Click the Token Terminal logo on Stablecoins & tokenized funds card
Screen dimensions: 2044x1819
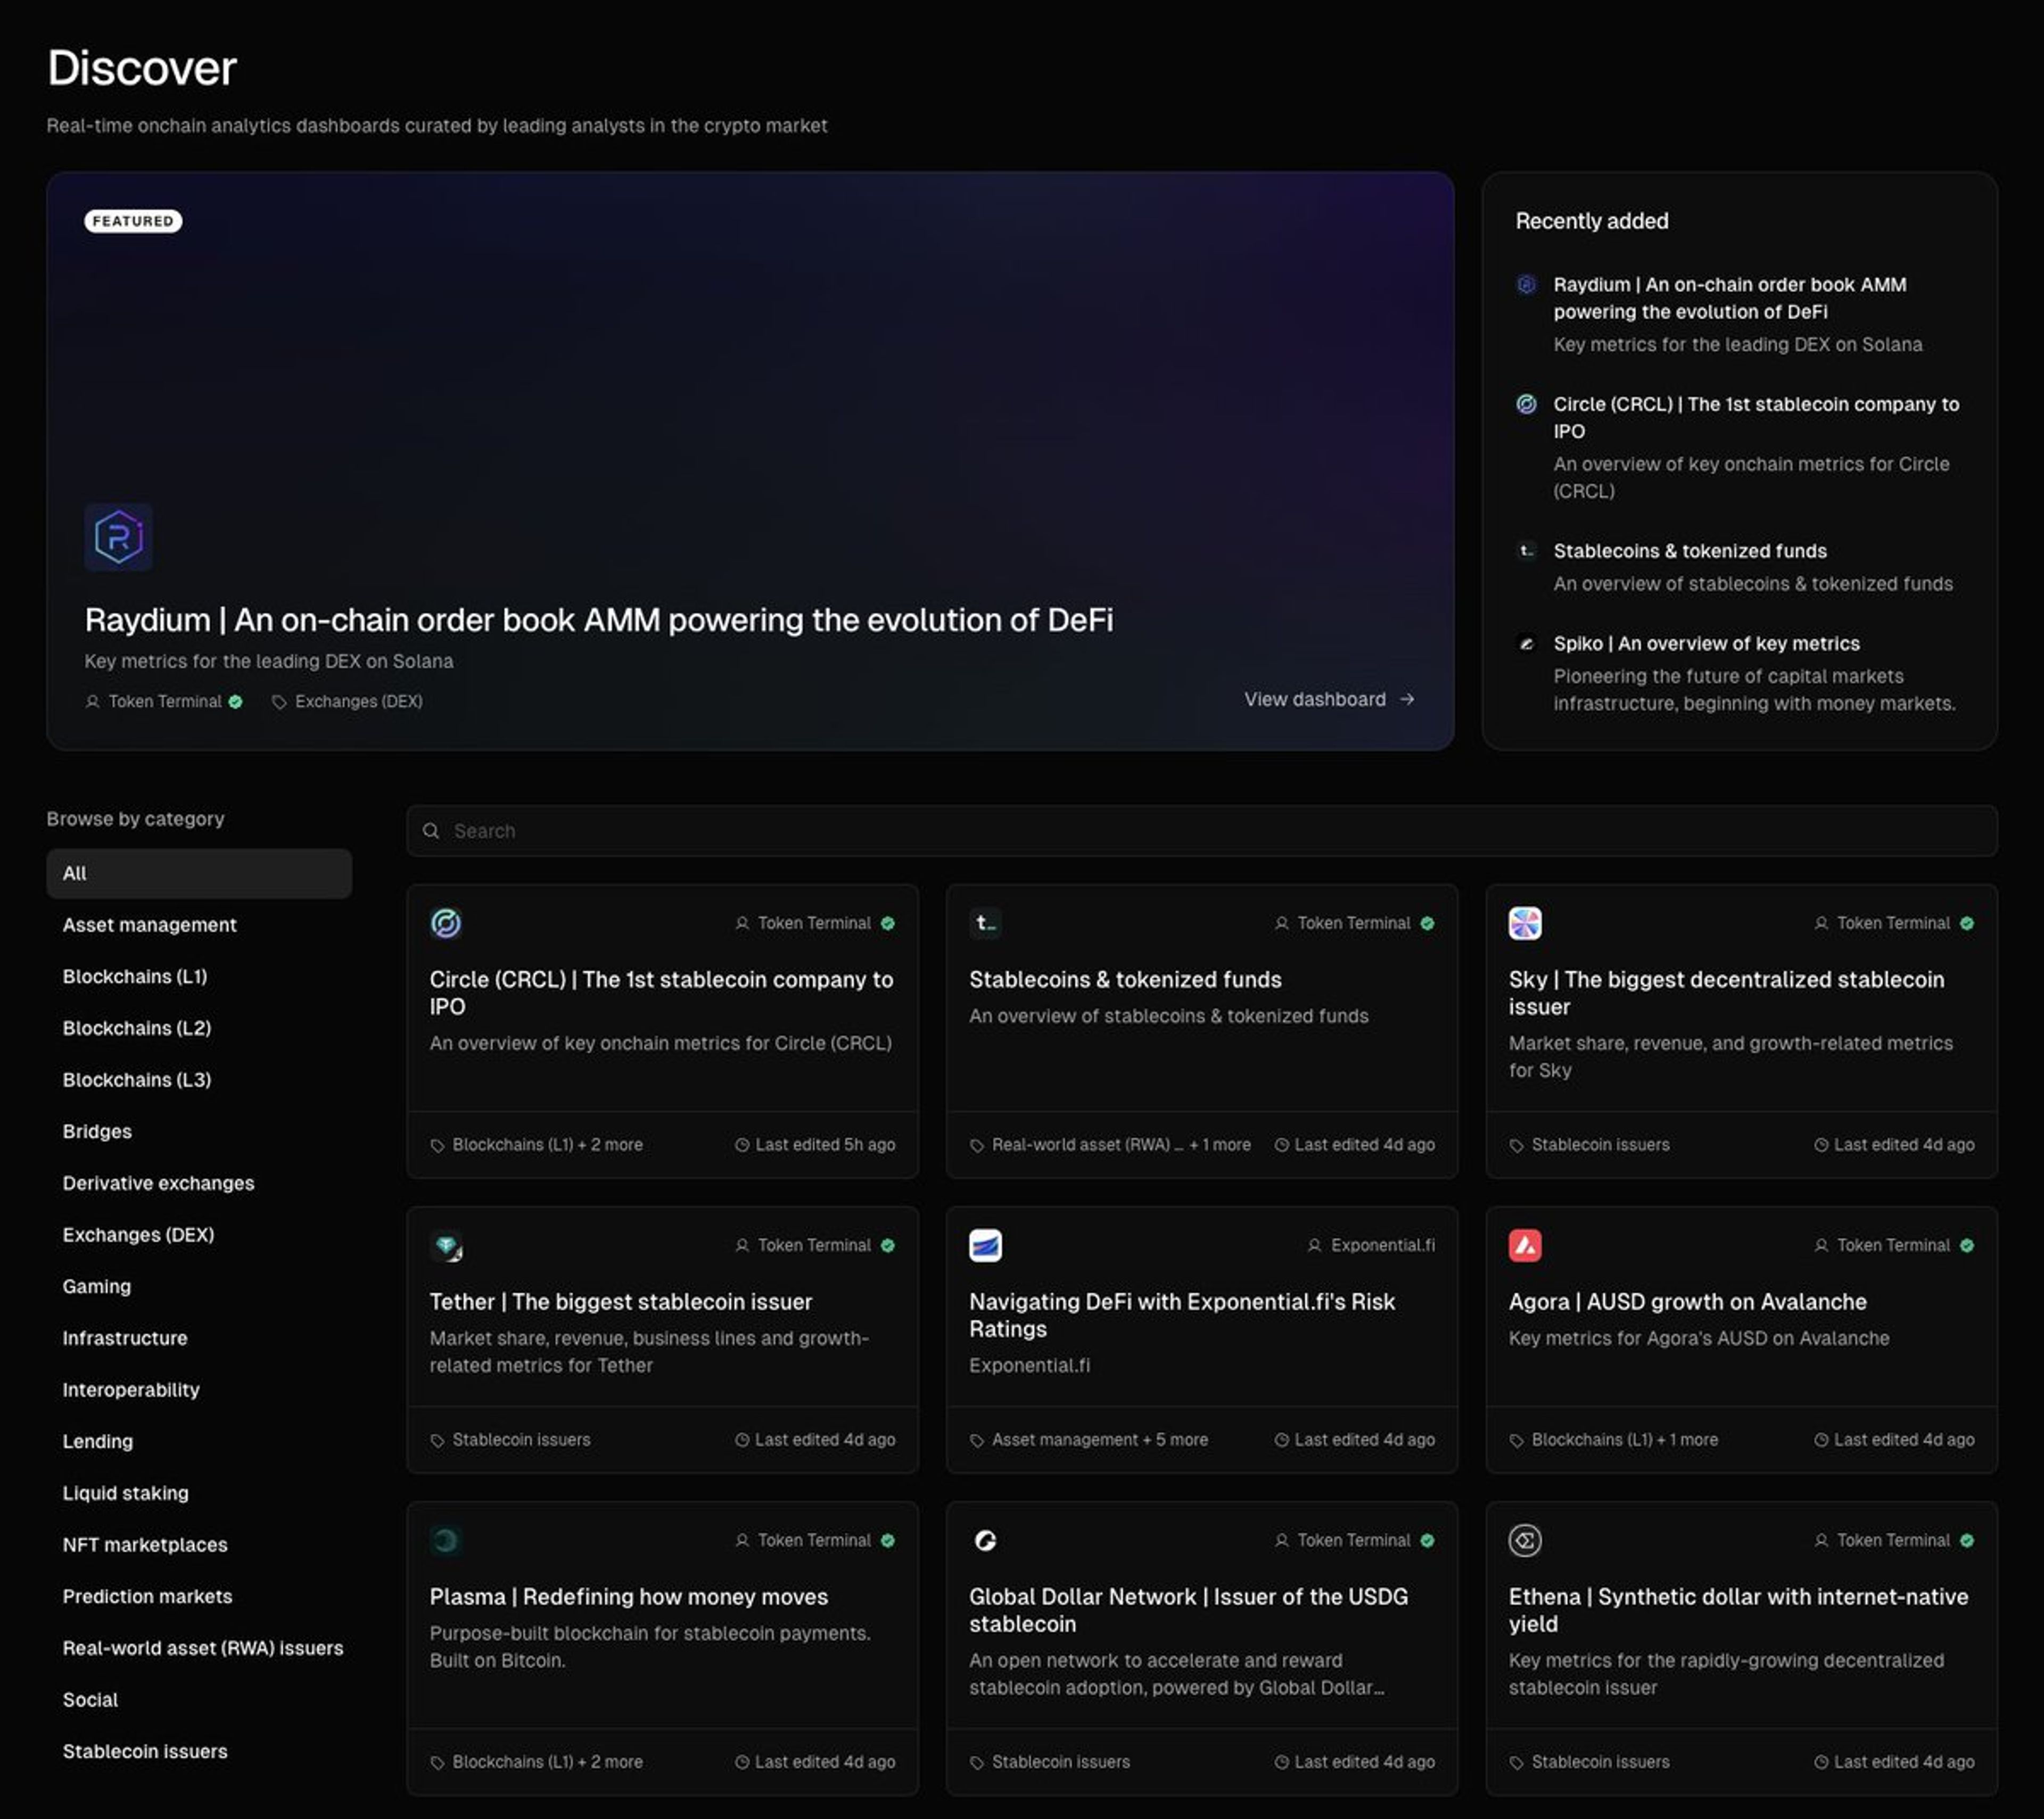(x=985, y=923)
